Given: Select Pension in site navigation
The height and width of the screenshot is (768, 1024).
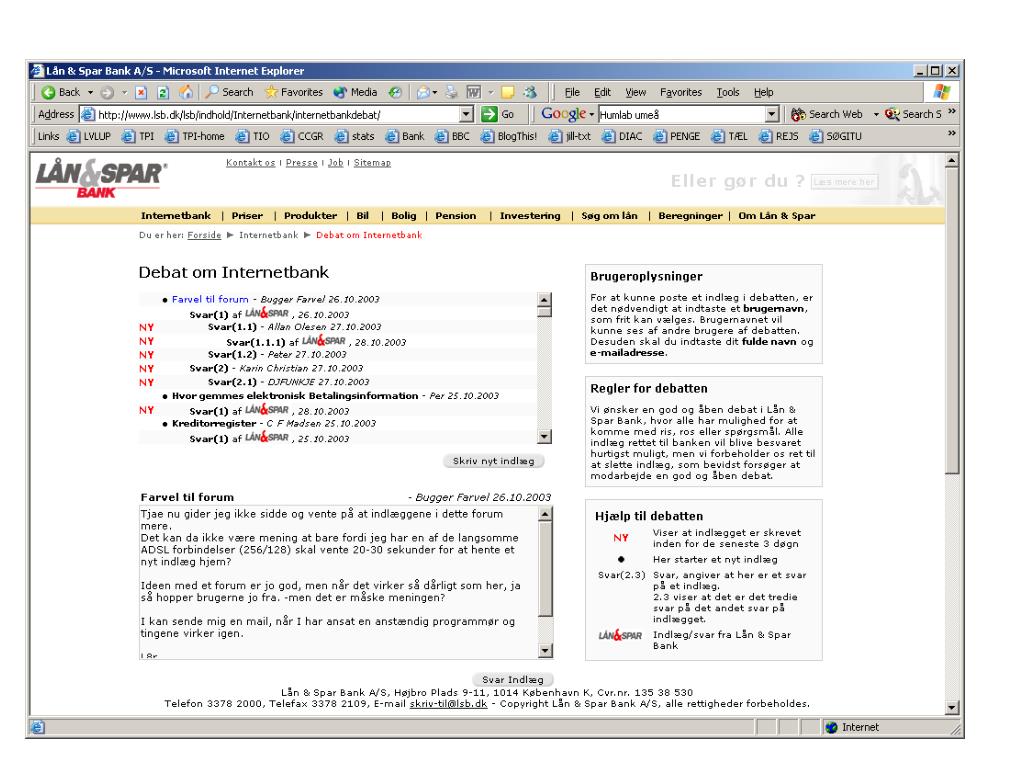Looking at the screenshot, I should pos(456,216).
